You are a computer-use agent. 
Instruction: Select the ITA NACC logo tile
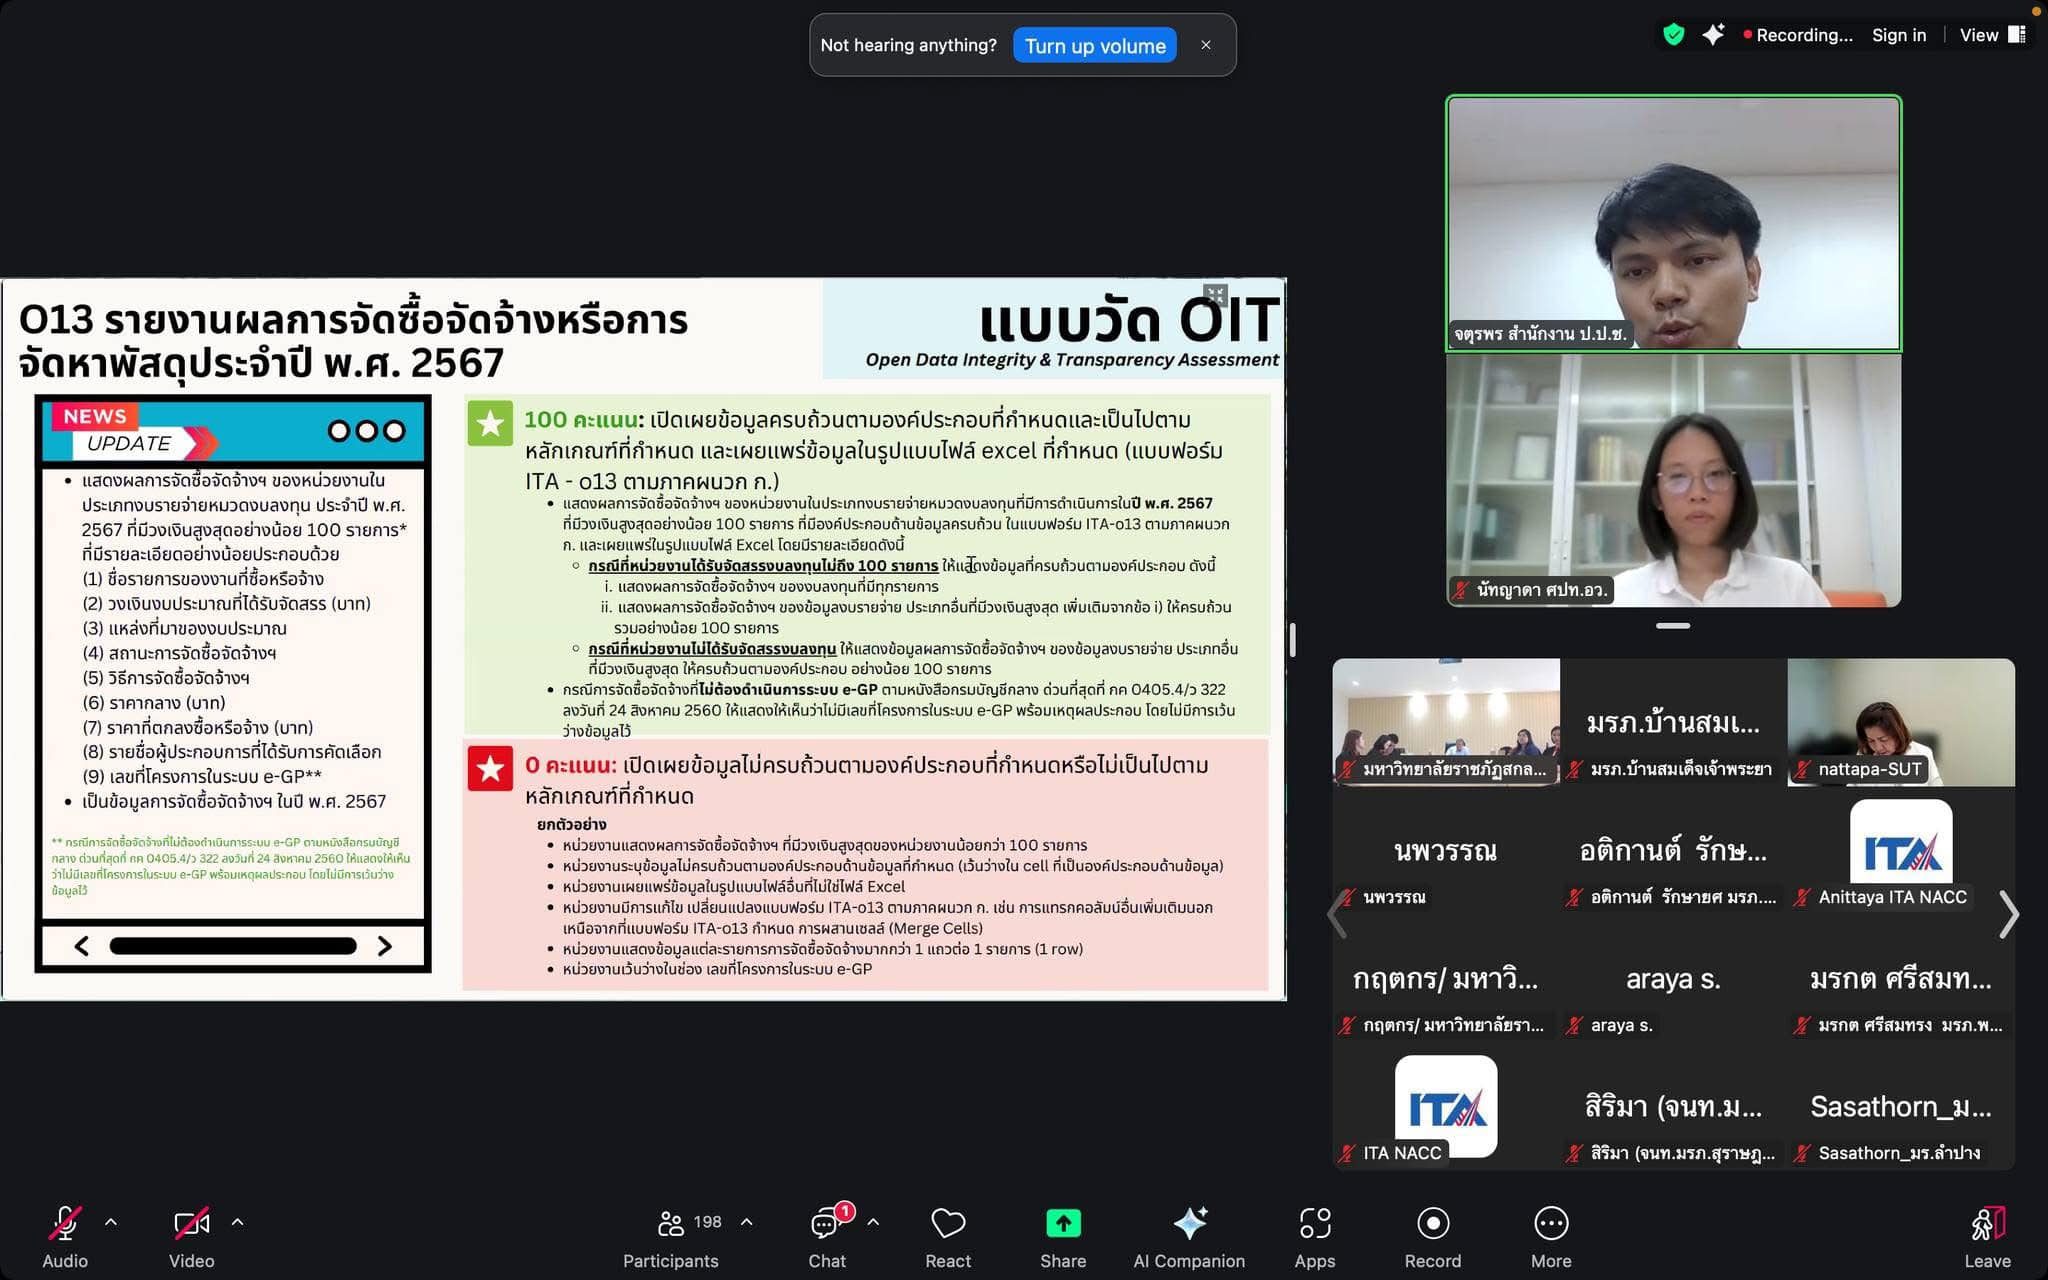pos(1446,1106)
